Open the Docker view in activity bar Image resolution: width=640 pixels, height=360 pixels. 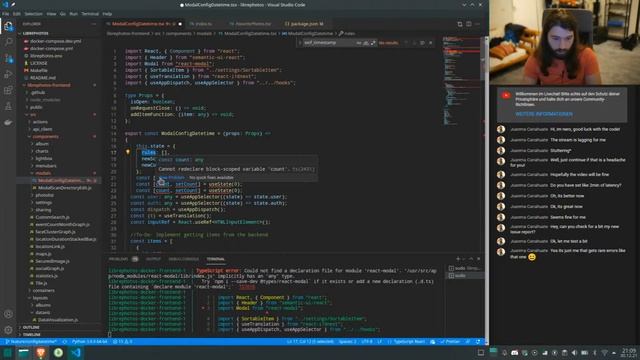[8, 122]
